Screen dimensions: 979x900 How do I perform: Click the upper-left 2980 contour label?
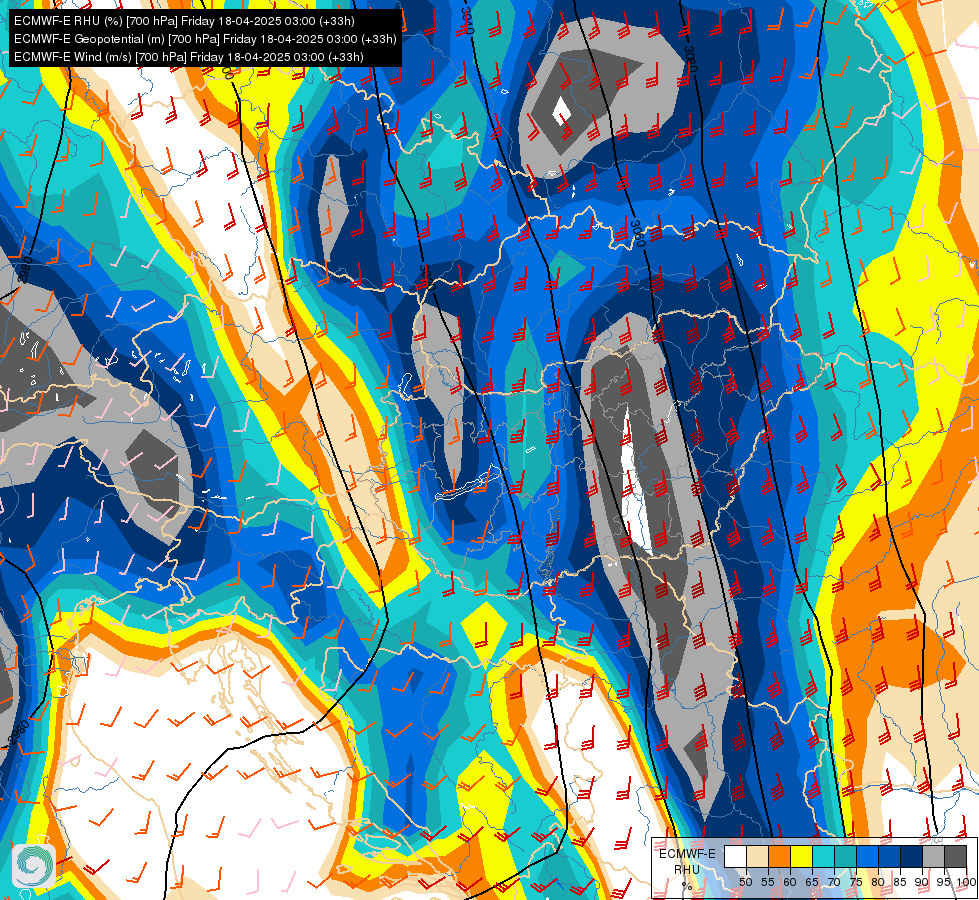[x=24, y=269]
